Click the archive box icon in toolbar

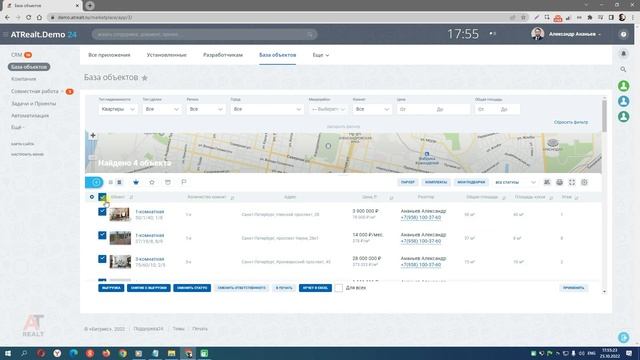(x=168, y=182)
